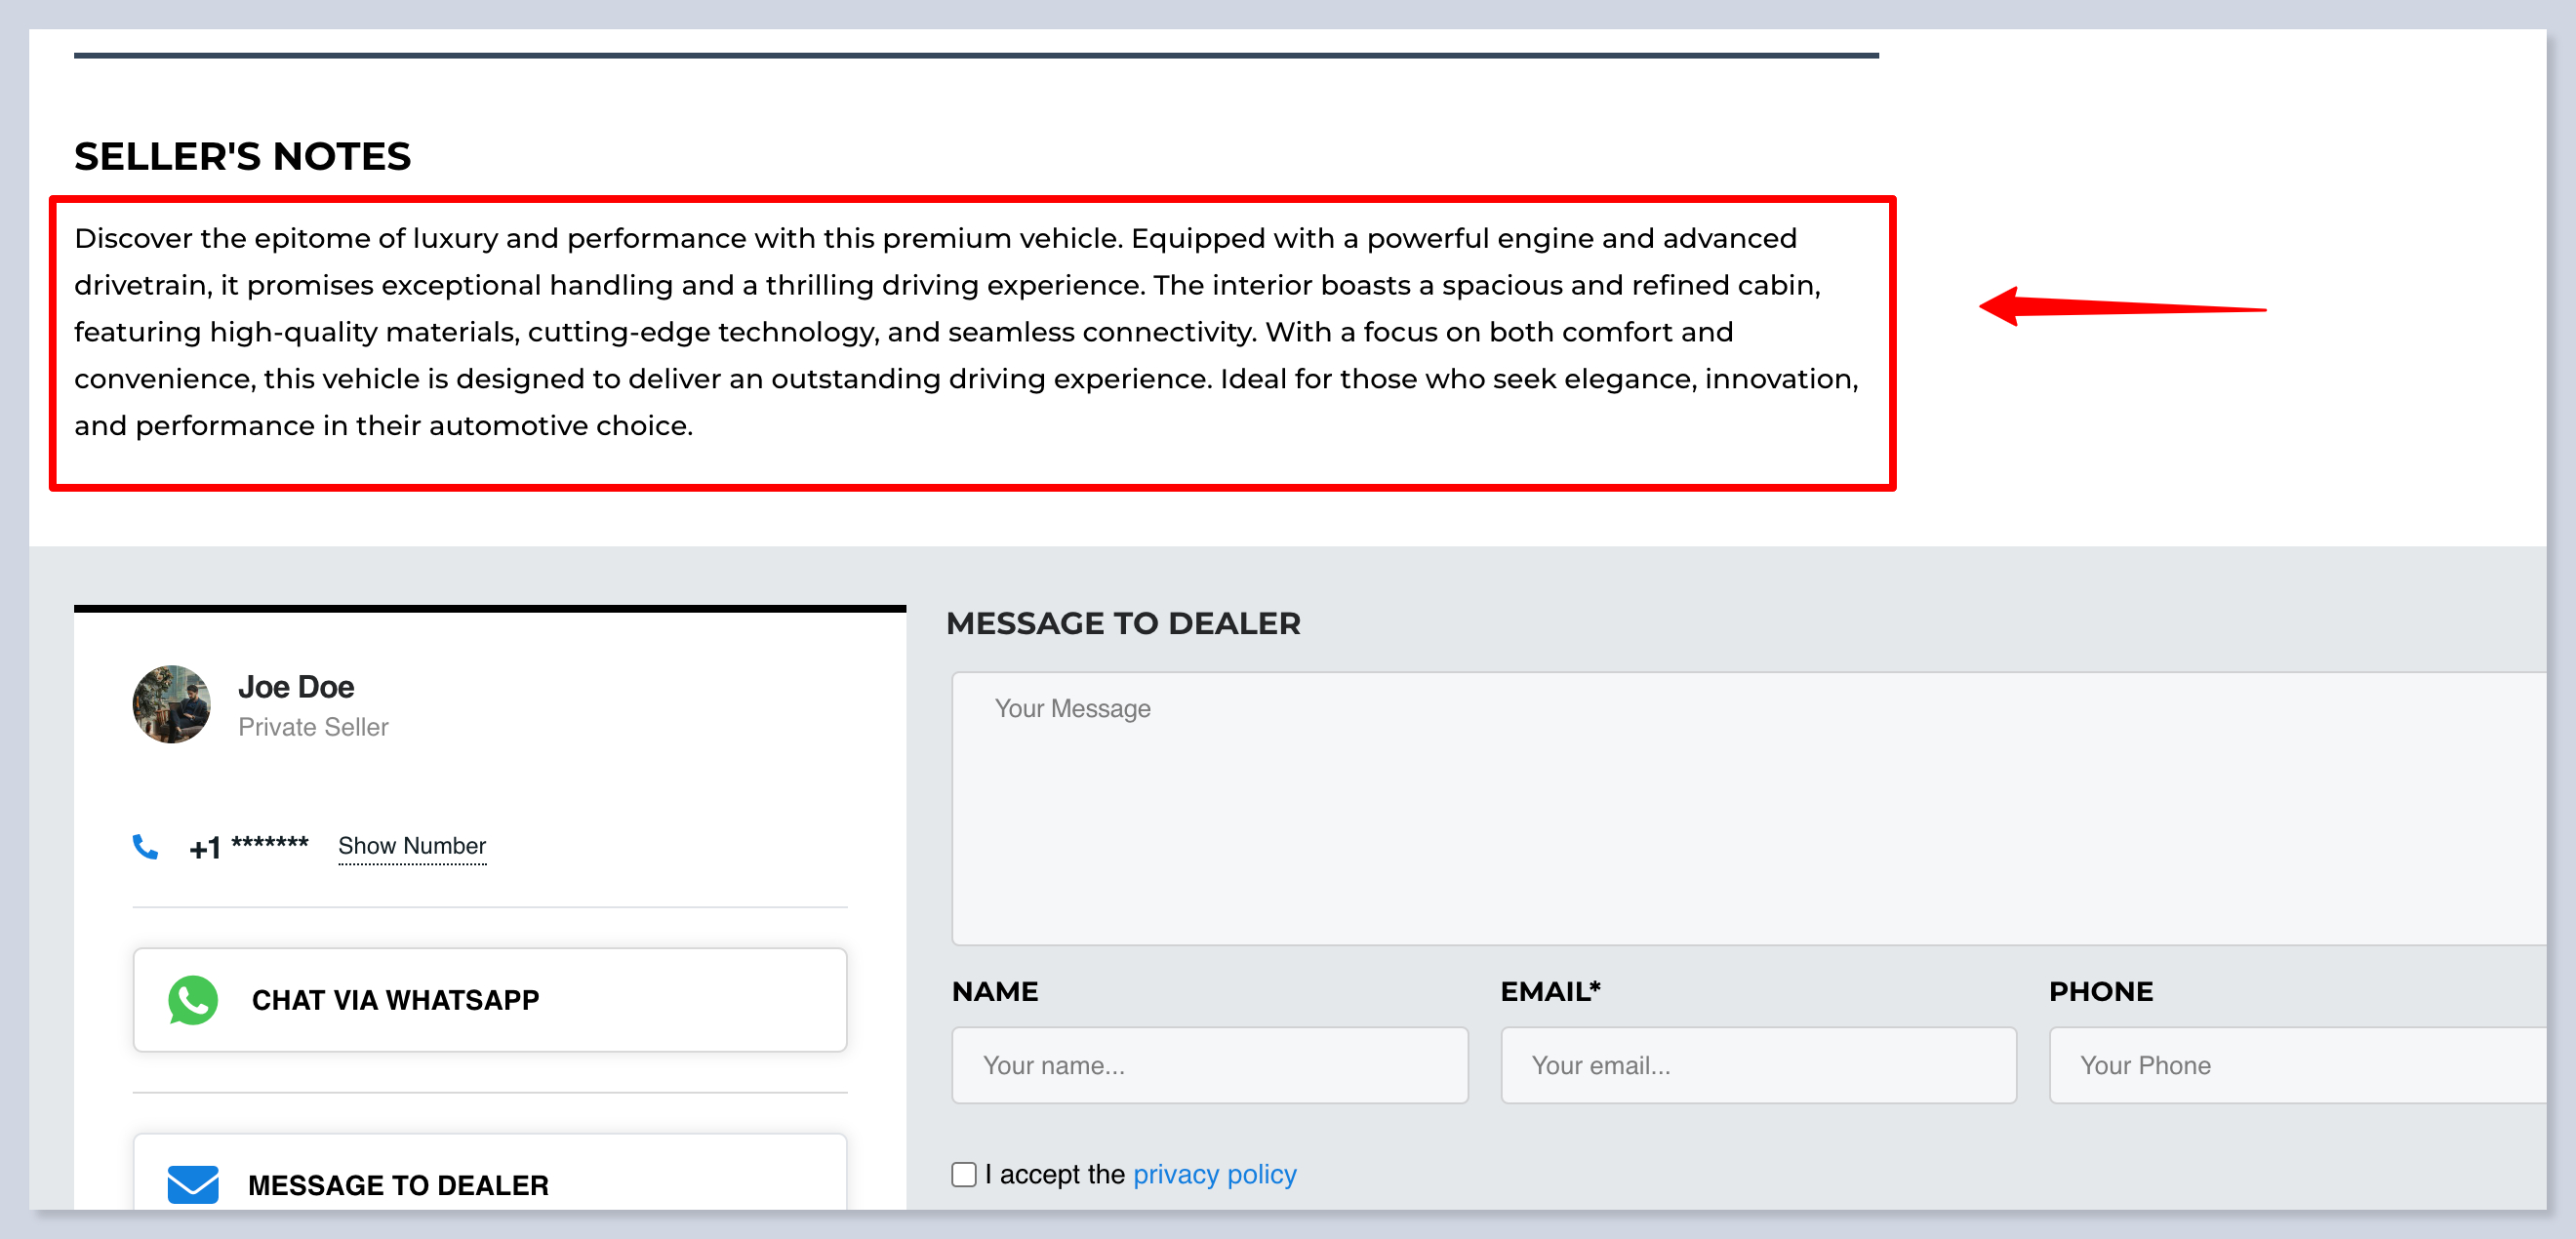
Task: Click the Message to Dealer form heading
Action: [1122, 624]
